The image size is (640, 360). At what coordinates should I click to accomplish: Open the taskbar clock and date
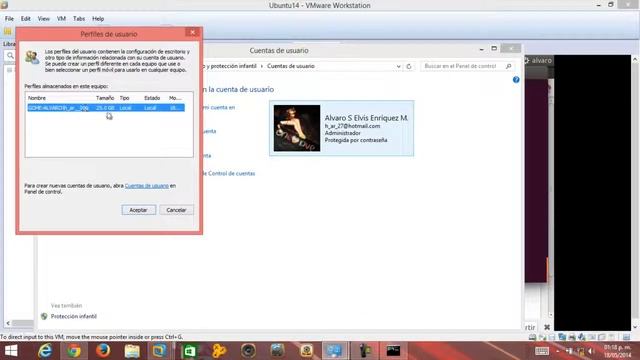618,351
